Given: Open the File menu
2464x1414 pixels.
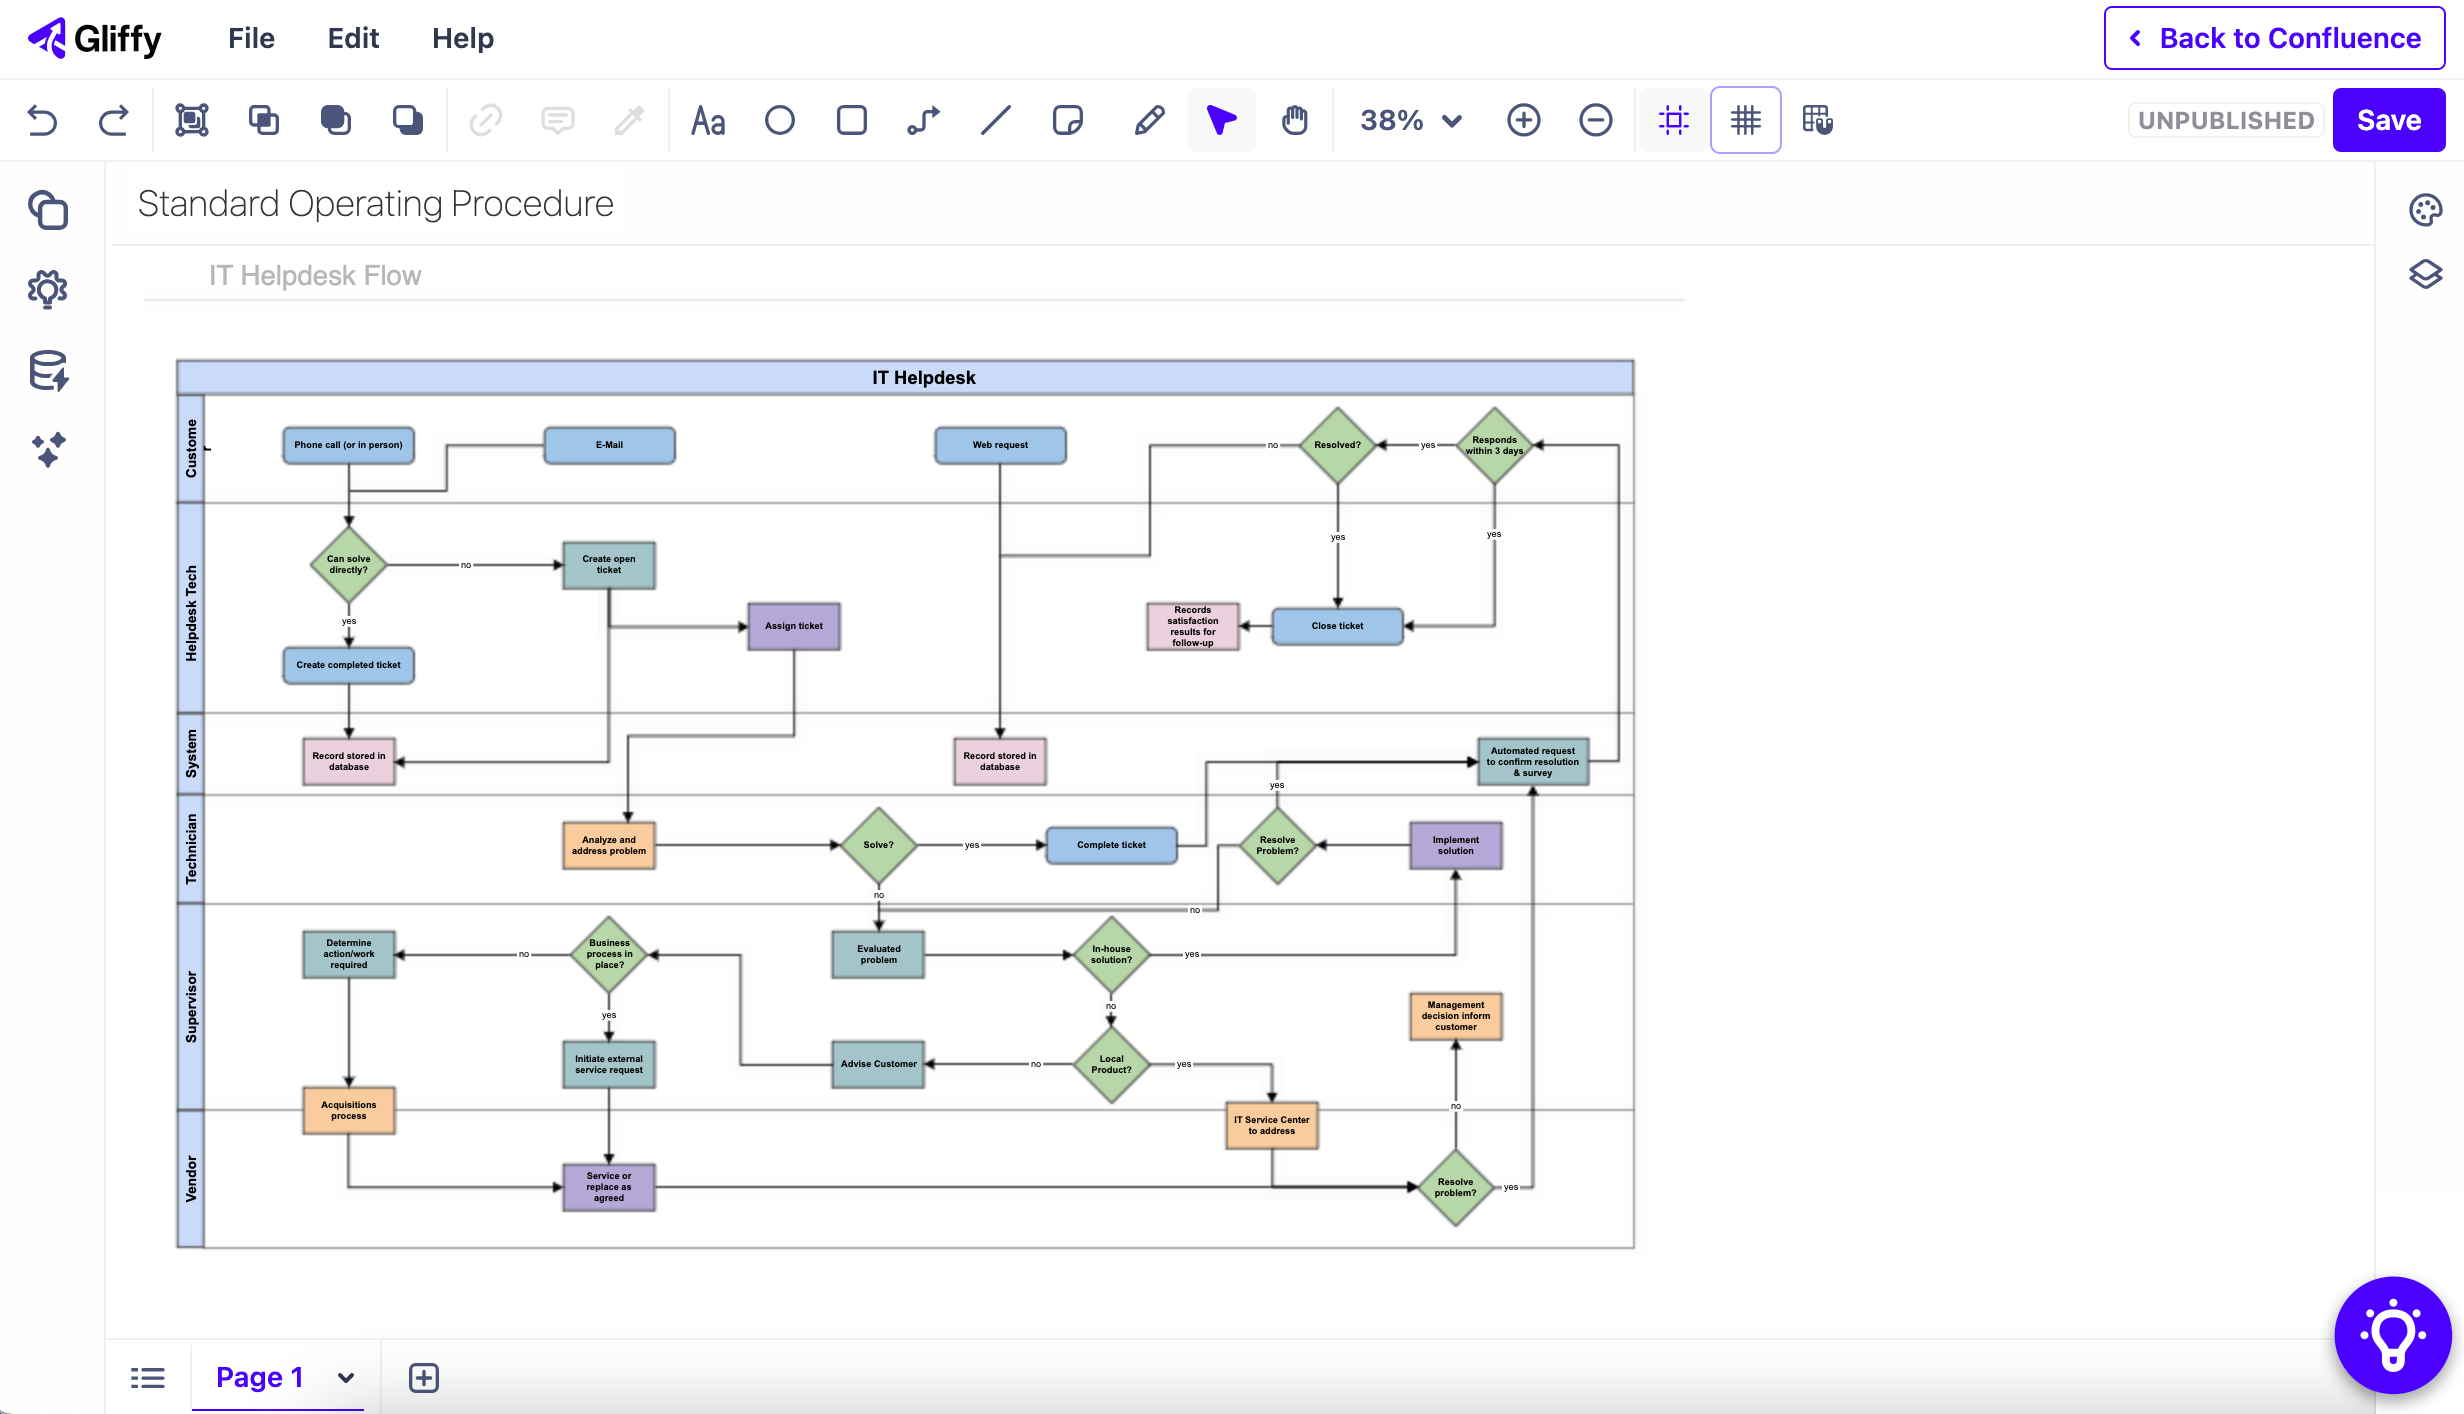Looking at the screenshot, I should (251, 38).
